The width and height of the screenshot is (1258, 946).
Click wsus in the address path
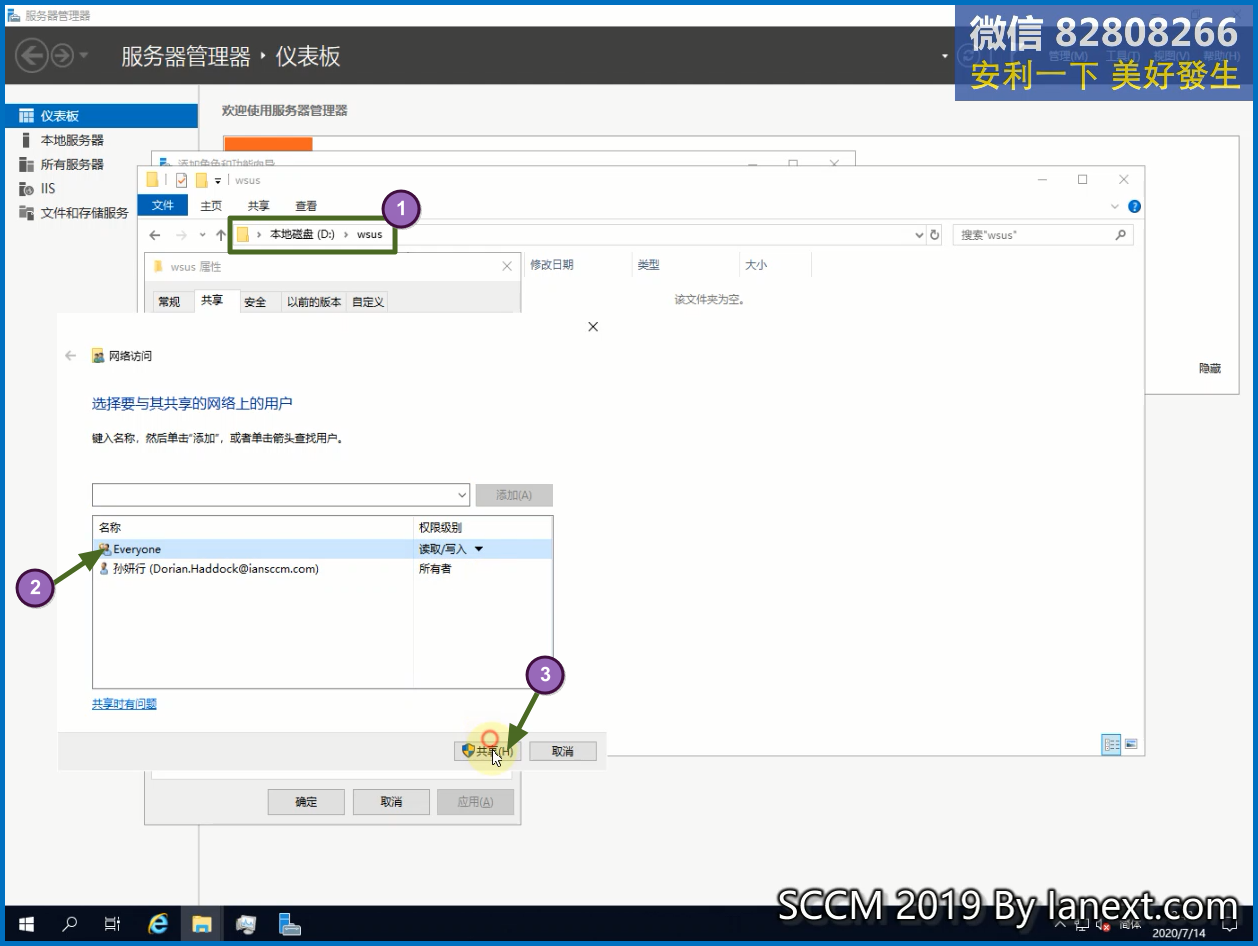coord(369,234)
